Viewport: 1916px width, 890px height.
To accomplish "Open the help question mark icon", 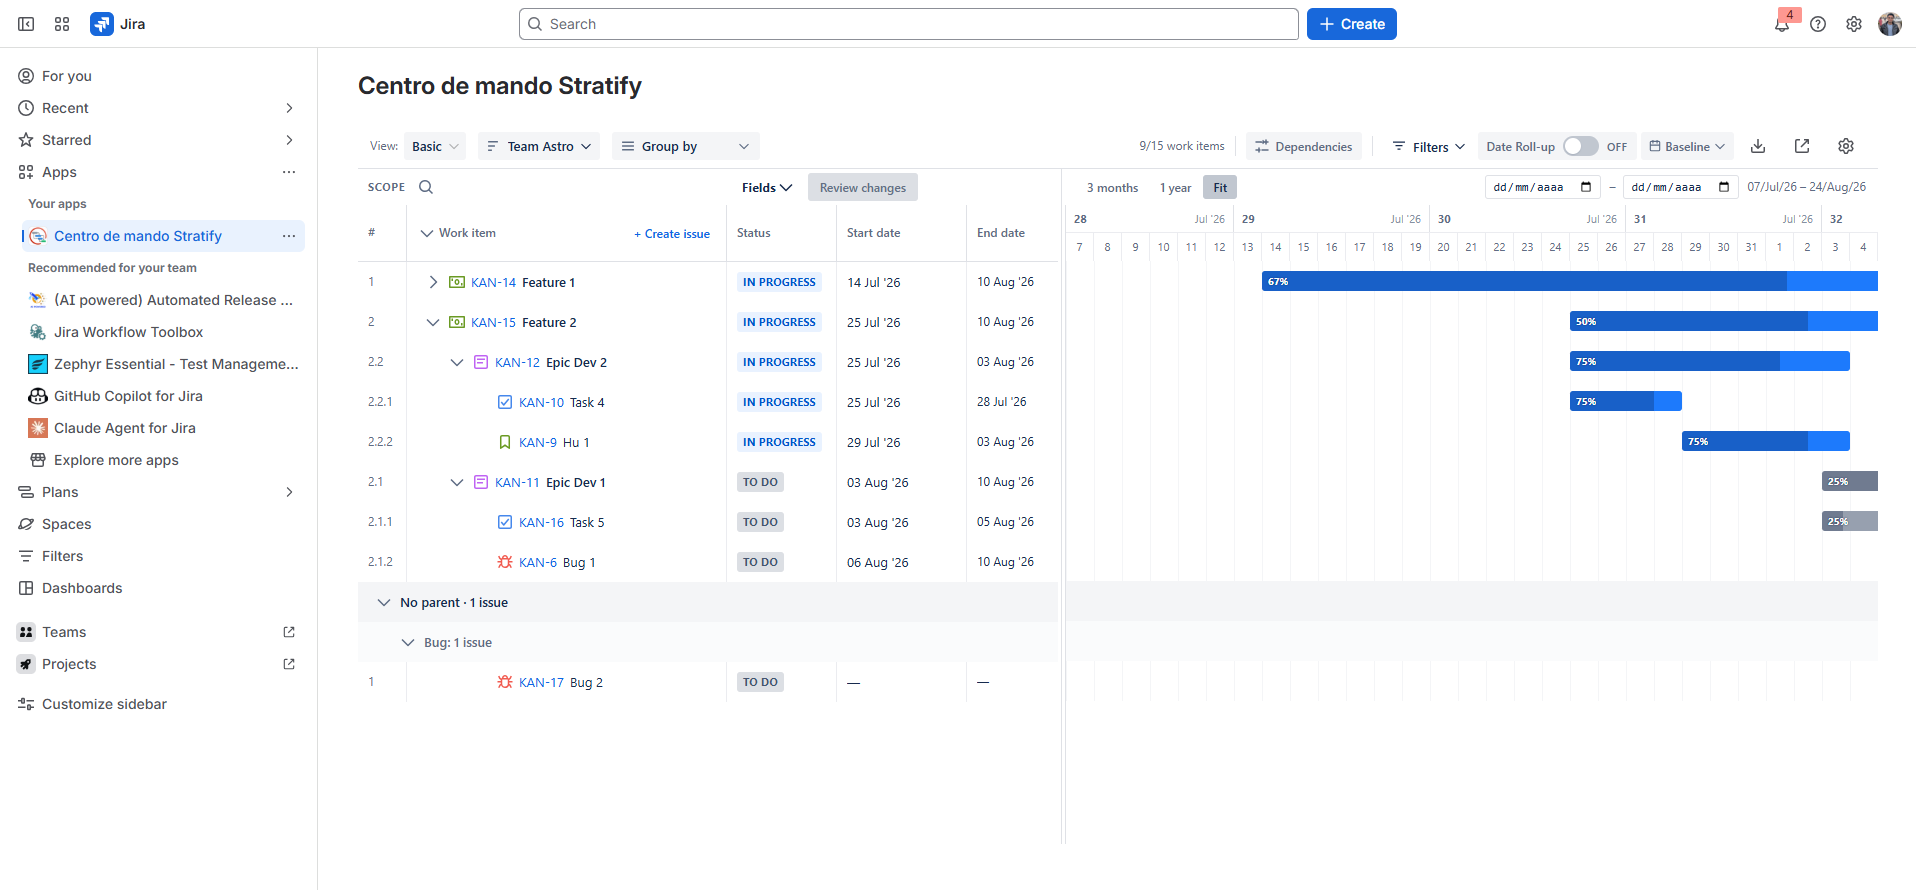I will click(1818, 24).
